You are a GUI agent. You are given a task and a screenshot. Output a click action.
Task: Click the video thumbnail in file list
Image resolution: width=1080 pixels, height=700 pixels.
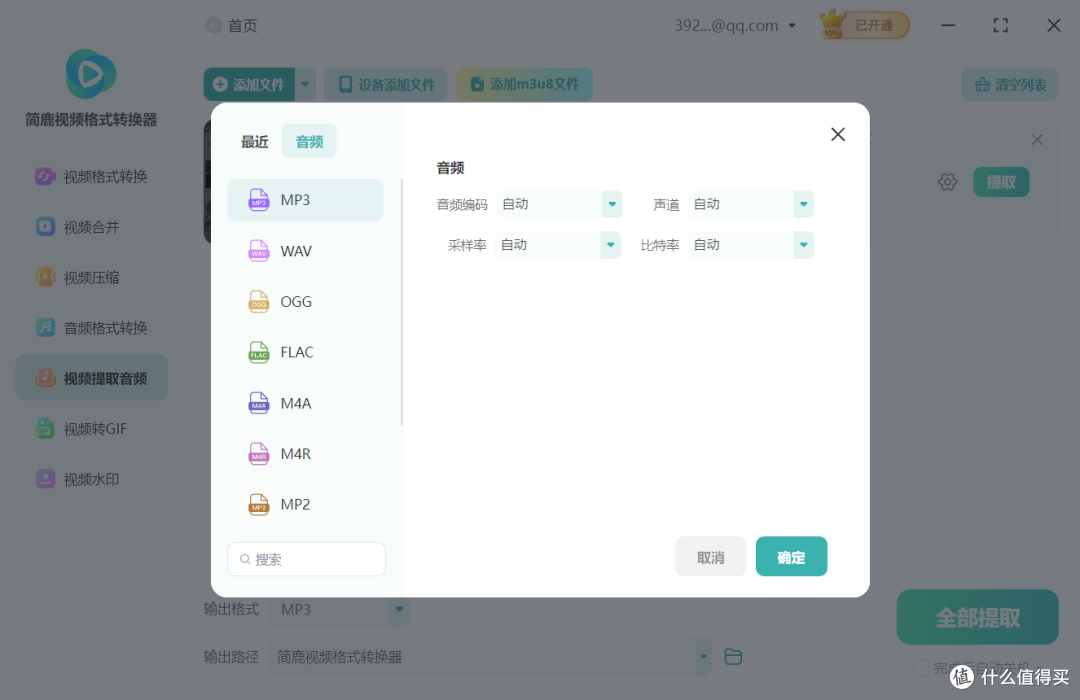point(207,182)
